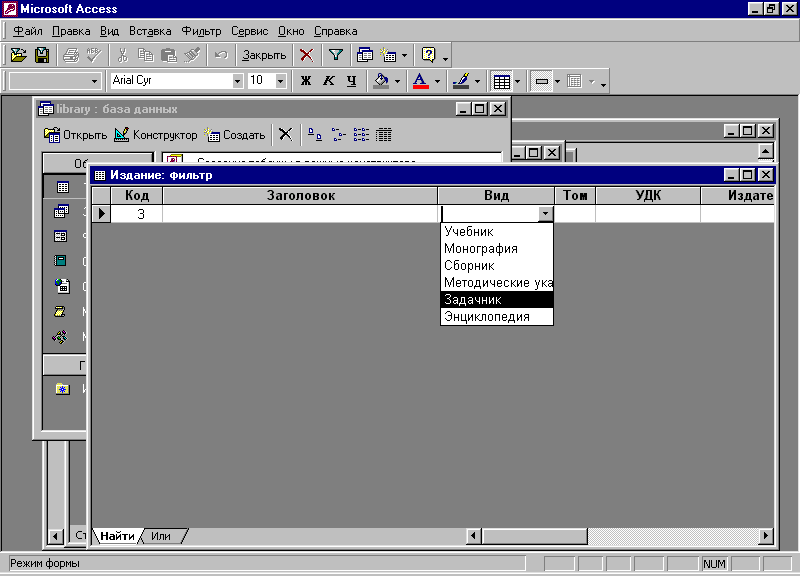Viewport: 800px width, 576px height.
Task: Select Сборник from the dropdown list
Action: [x=496, y=265]
